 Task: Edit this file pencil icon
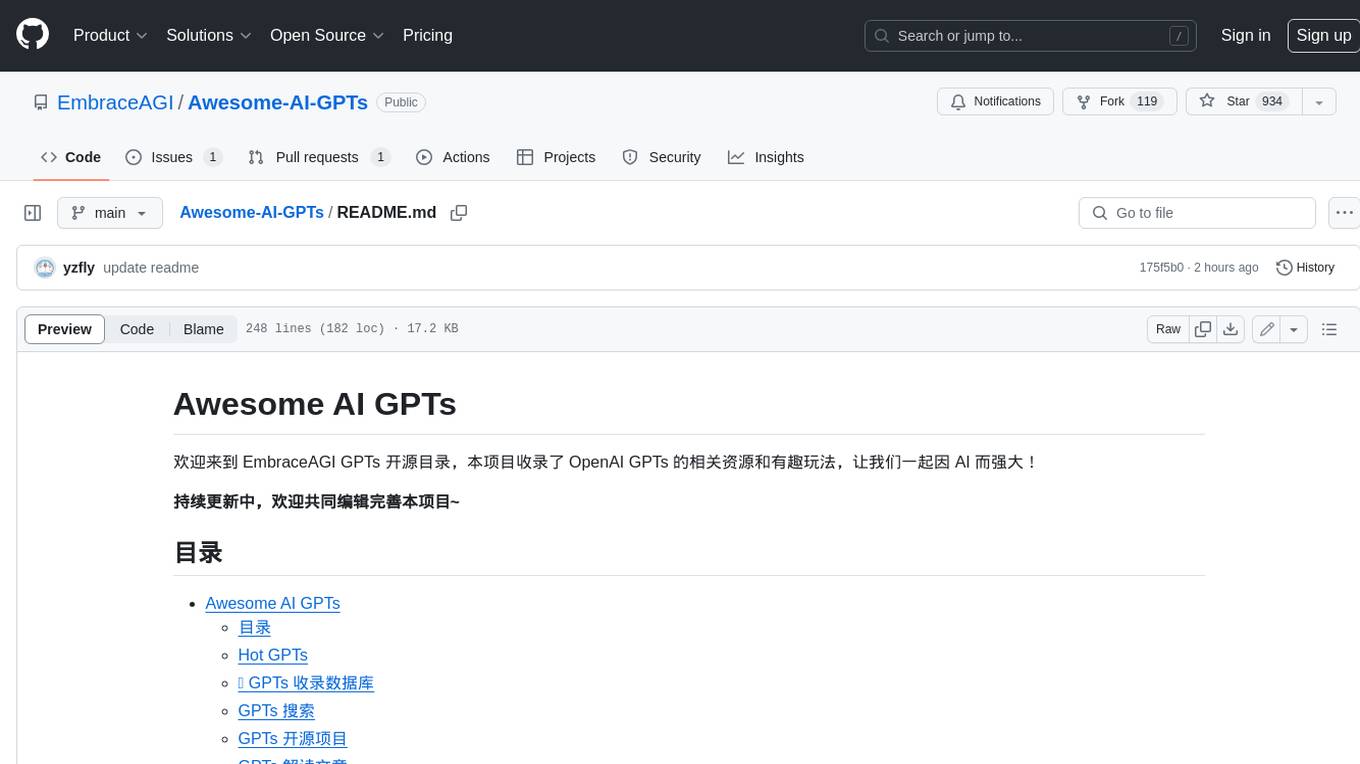(1266, 329)
